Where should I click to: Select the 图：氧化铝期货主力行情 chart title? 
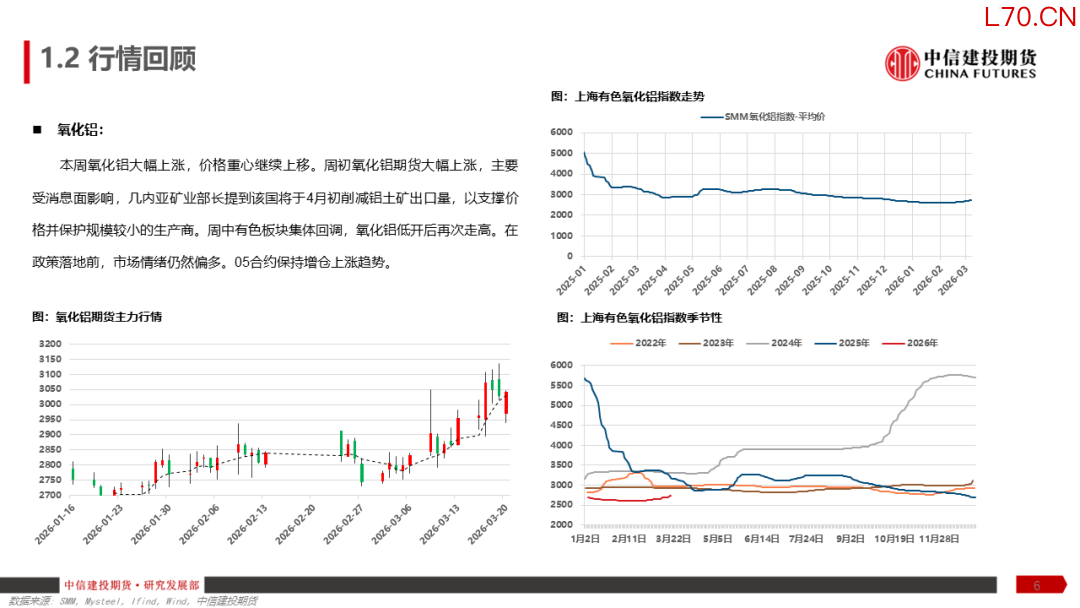point(97,317)
